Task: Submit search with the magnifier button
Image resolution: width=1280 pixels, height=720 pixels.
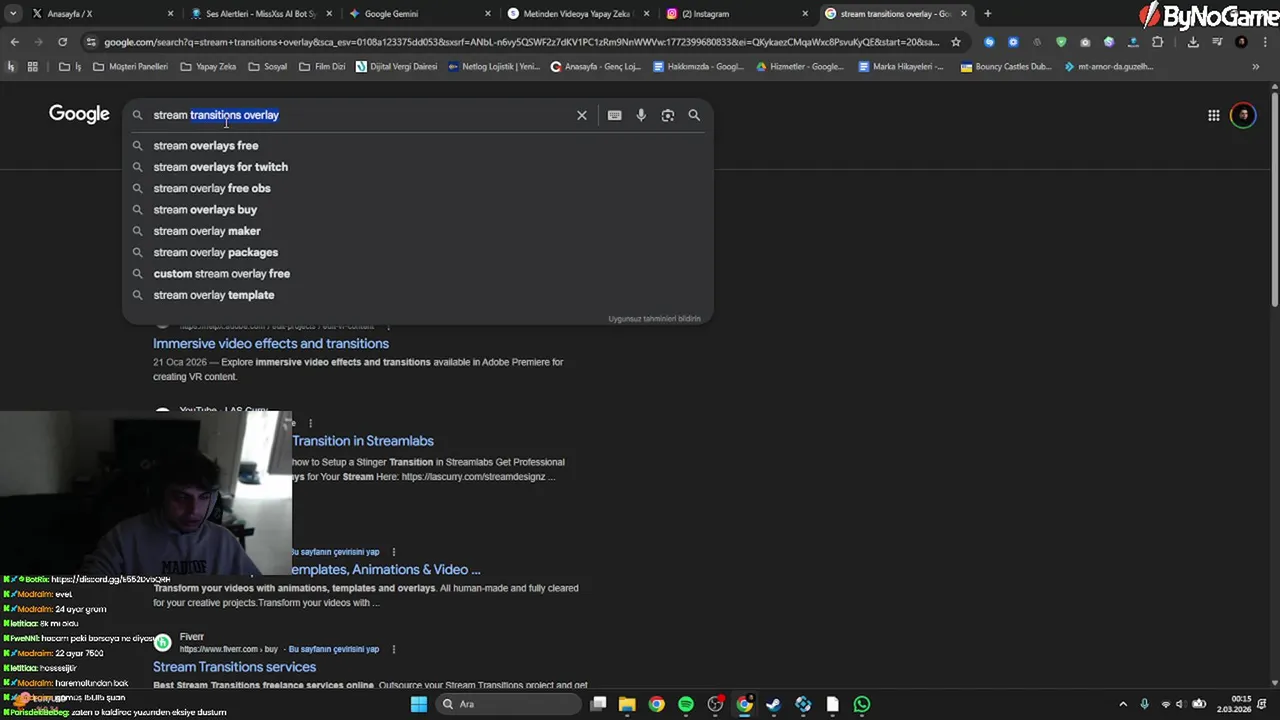Action: [x=694, y=115]
